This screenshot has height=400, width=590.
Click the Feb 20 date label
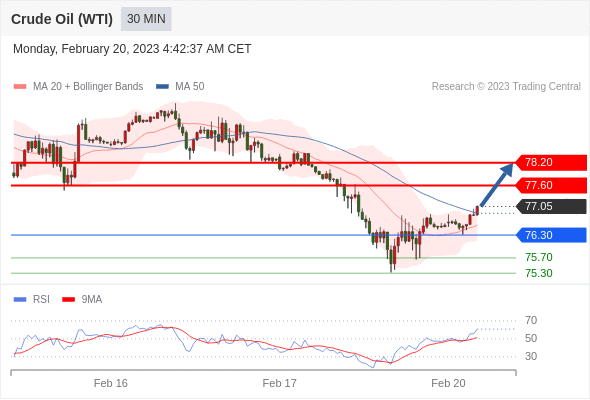coord(448,383)
